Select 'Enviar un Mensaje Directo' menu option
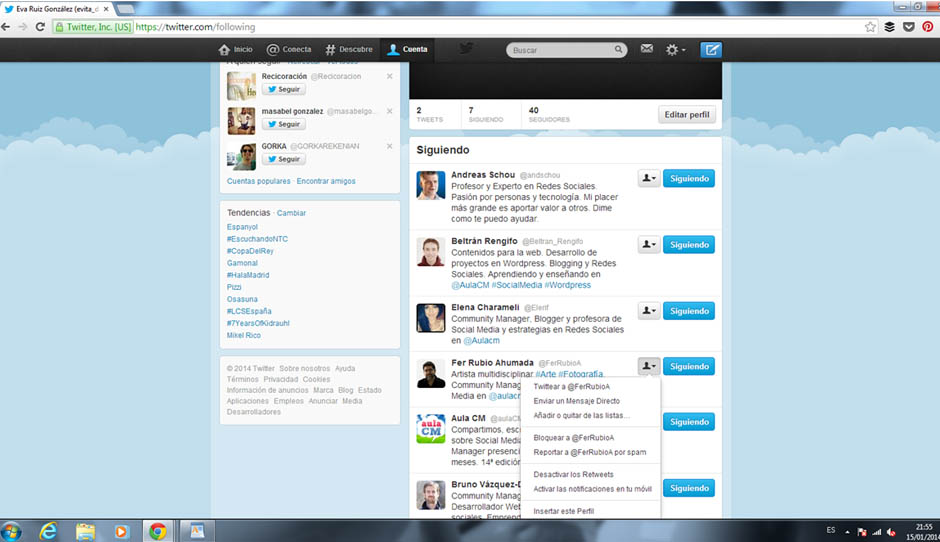Viewport: 940px width, 542px height. [x=576, y=400]
